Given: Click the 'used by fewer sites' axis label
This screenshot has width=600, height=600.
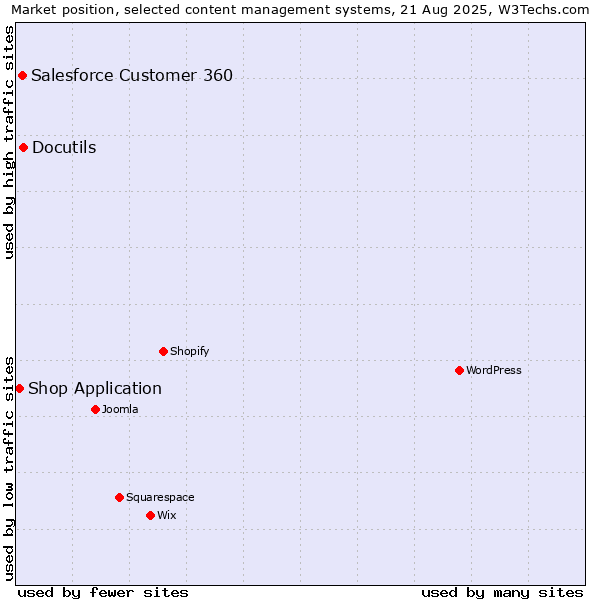Looking at the screenshot, I should [103, 593].
